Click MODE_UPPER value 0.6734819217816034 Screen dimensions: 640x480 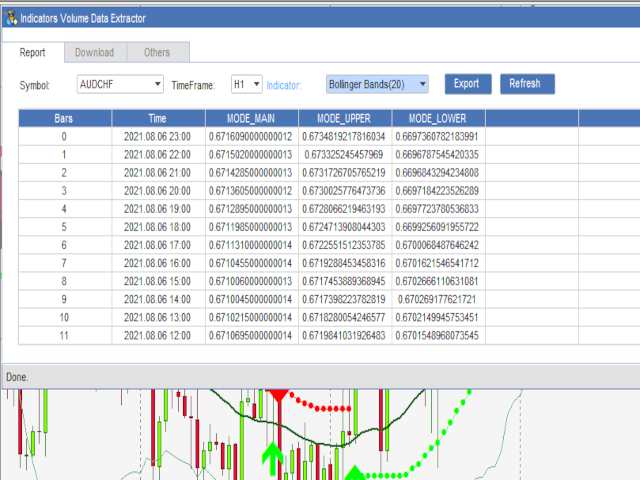coord(344,136)
